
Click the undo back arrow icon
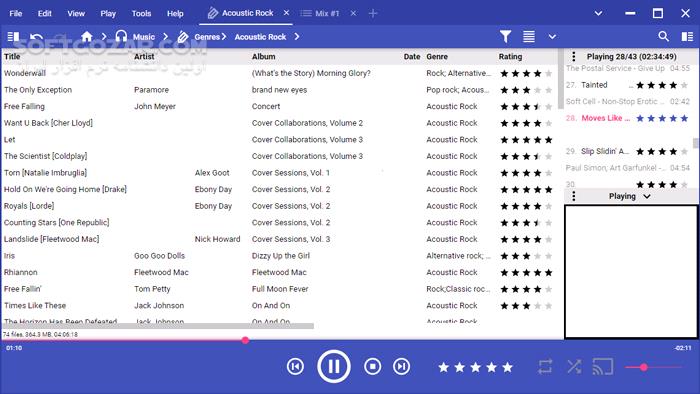click(x=37, y=37)
